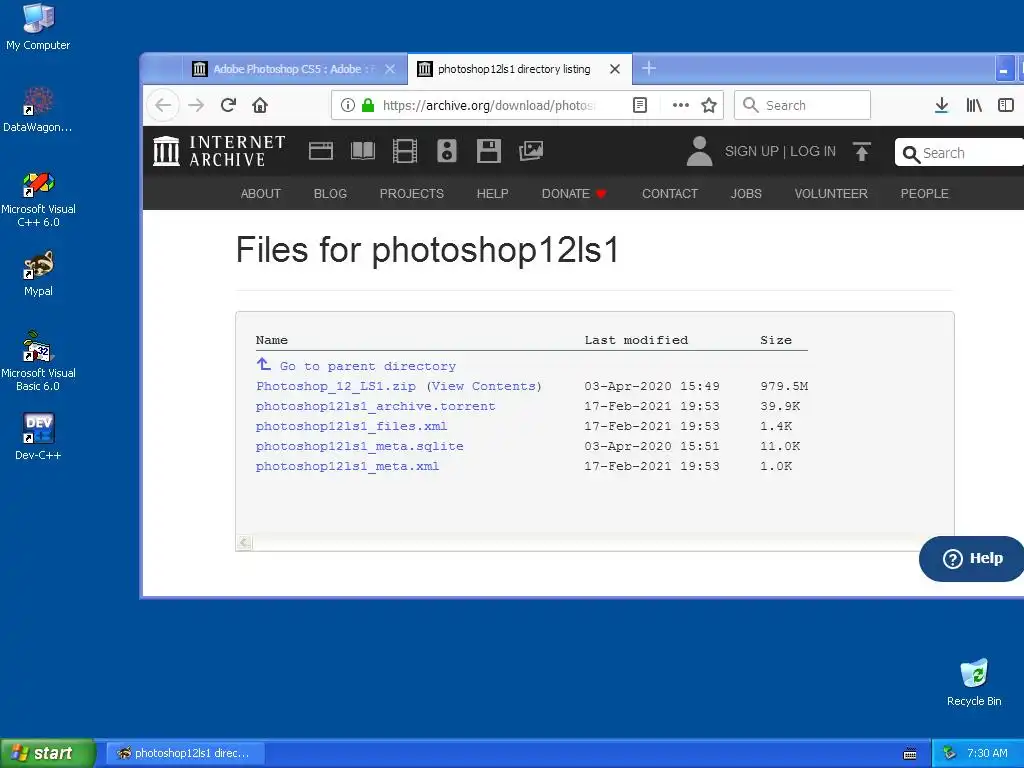Viewport: 1024px width, 768px height.
Task: Click View Contents link for zip
Action: pyautogui.click(x=484, y=386)
